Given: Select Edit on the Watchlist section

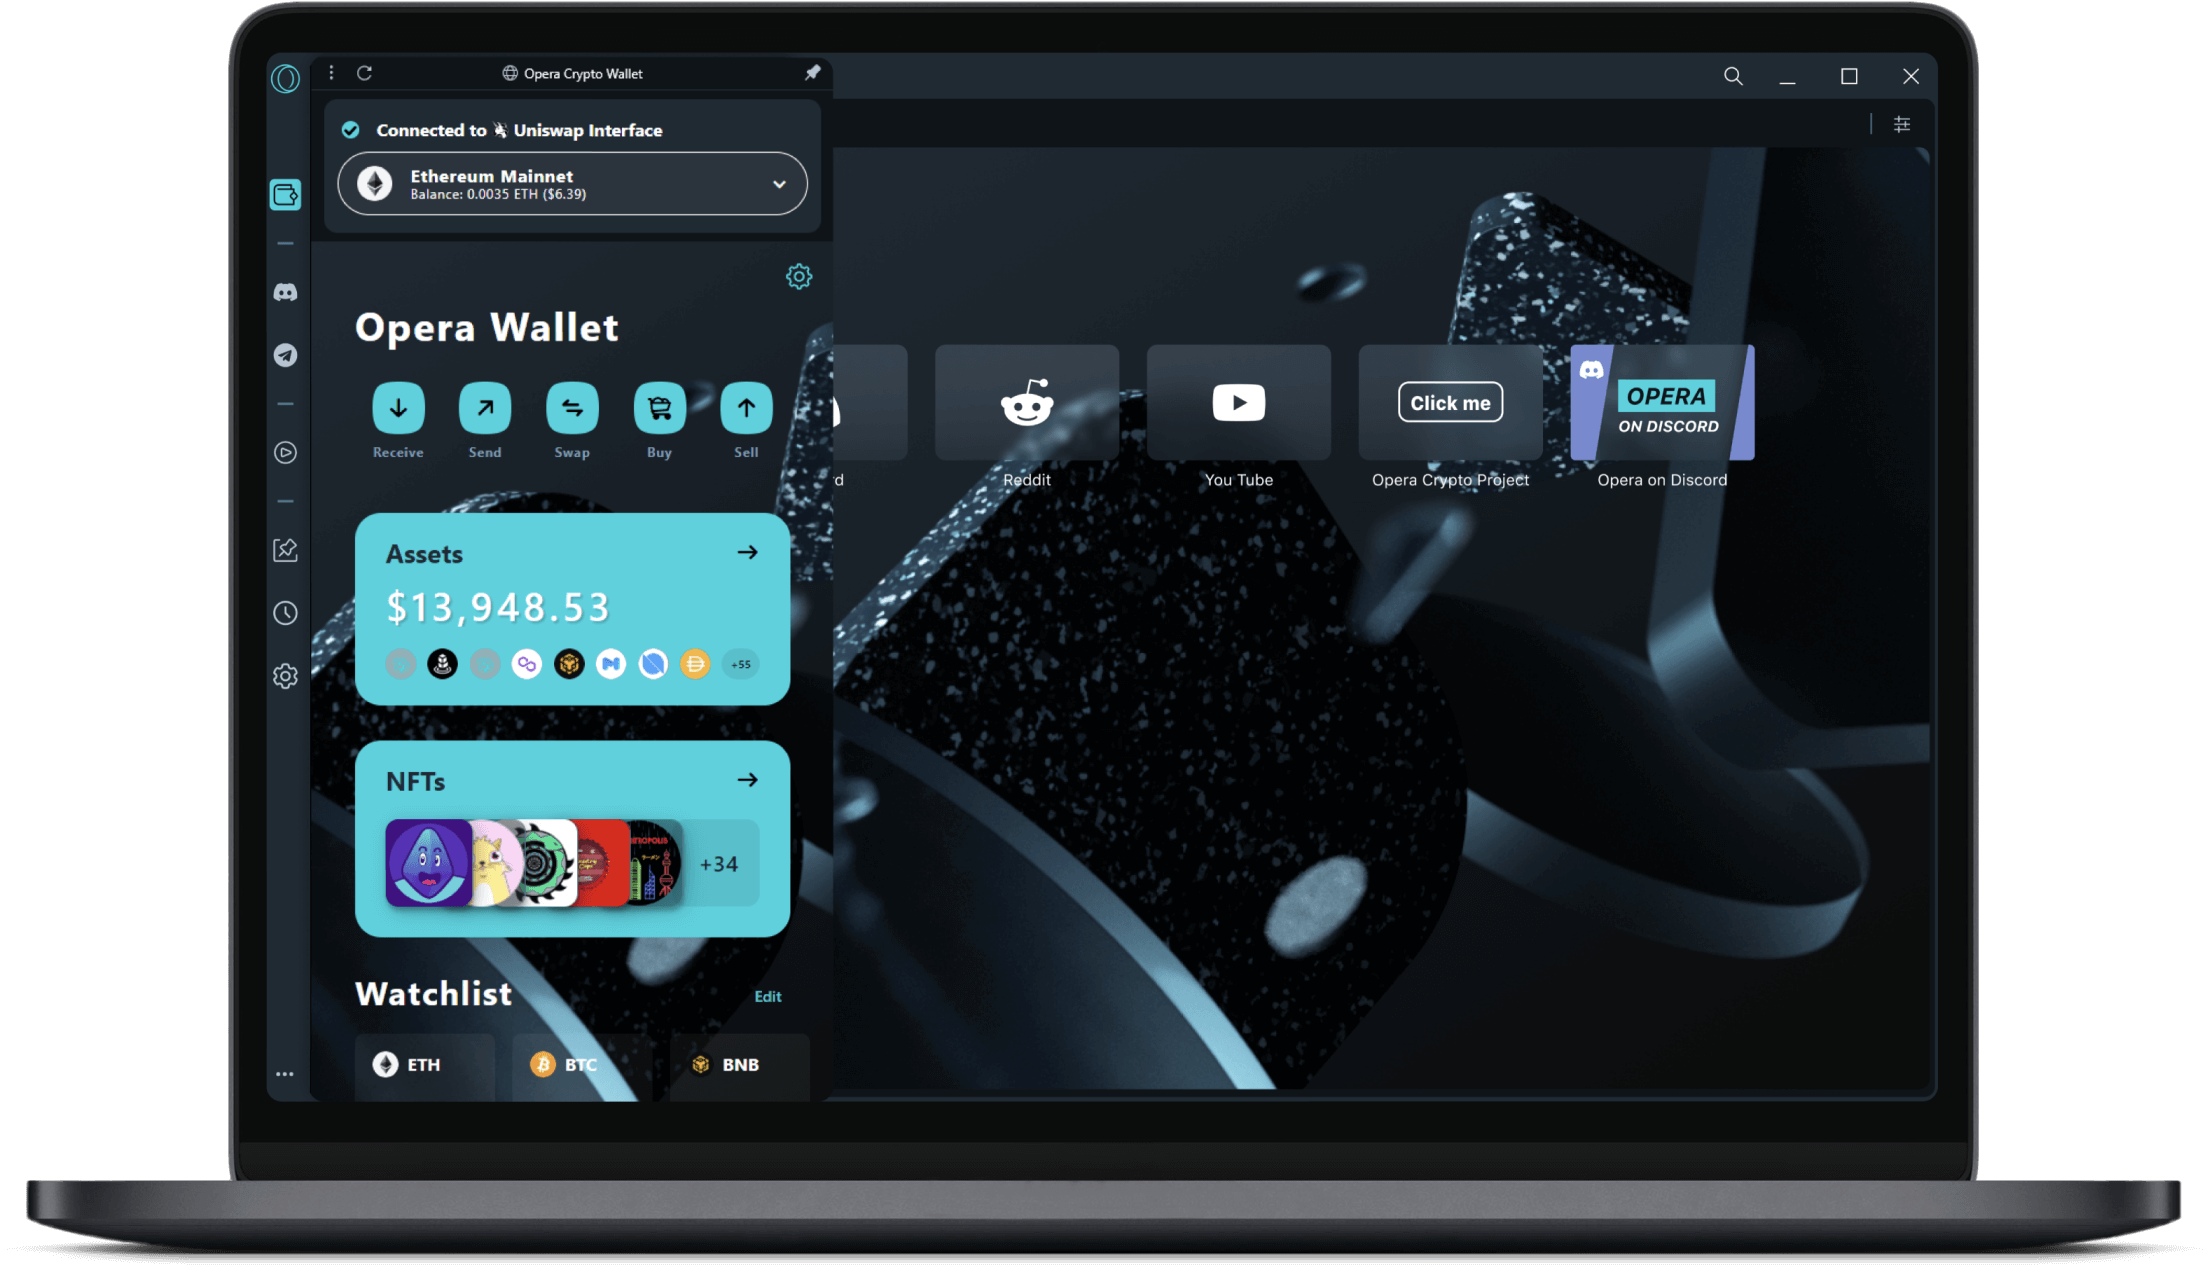Looking at the screenshot, I should [x=772, y=996].
